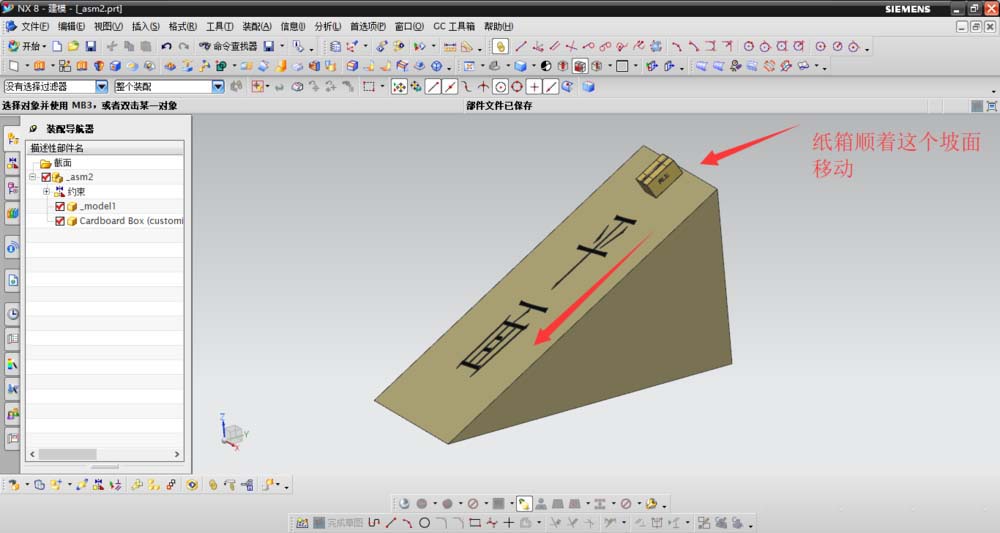Screen dimensions: 1000x533
Task: Click the full-screen icon at the cue line's right end
Action: [x=992, y=106]
